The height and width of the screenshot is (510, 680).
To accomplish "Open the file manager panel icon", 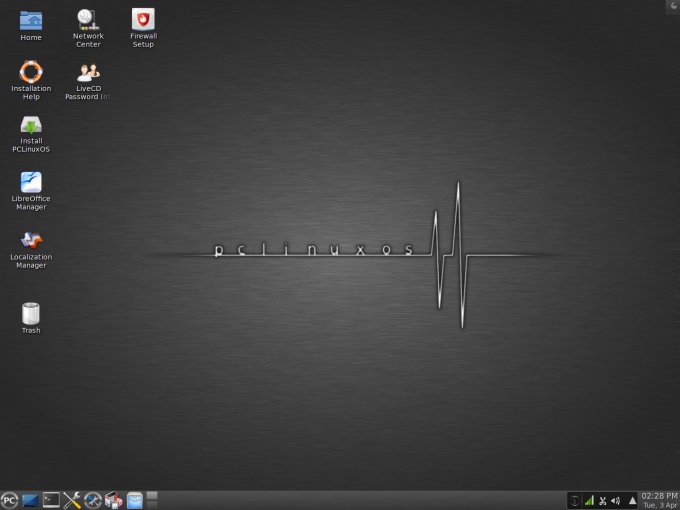I will pos(134,500).
